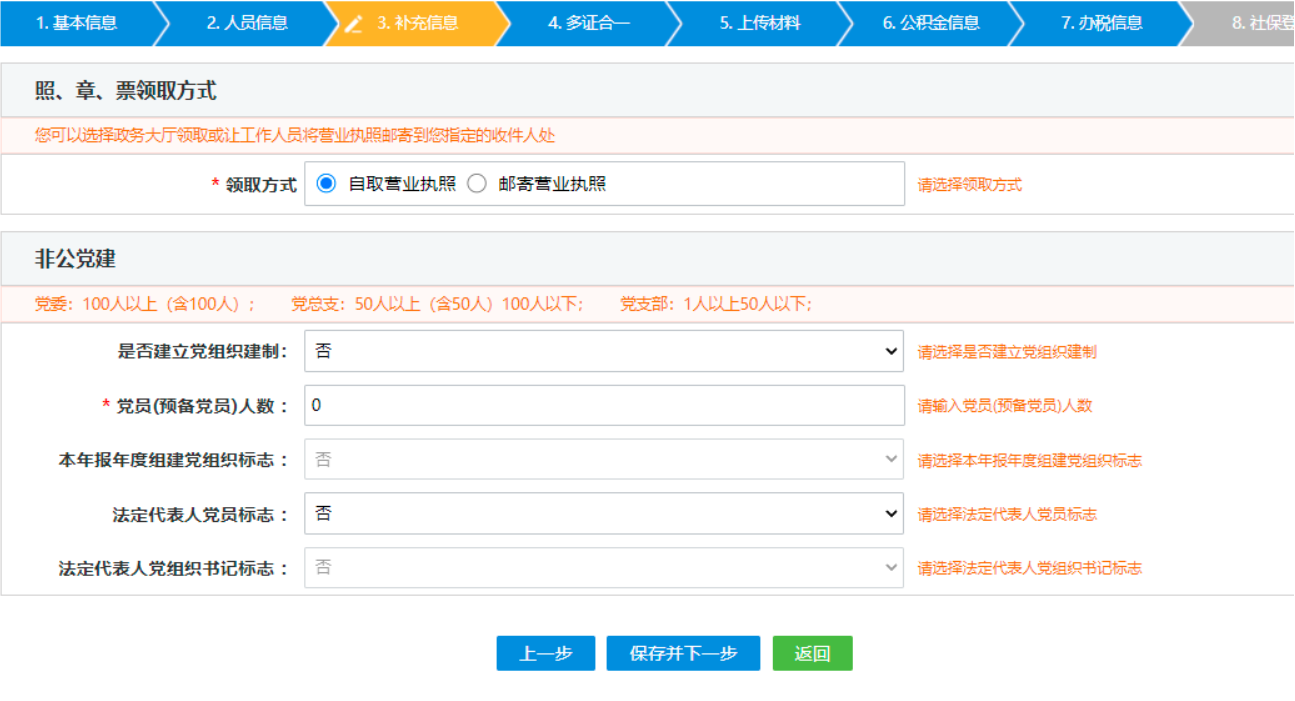The height and width of the screenshot is (701, 1295).
Task: Switch to the 1.基本信息 step tab
Action: point(75,24)
